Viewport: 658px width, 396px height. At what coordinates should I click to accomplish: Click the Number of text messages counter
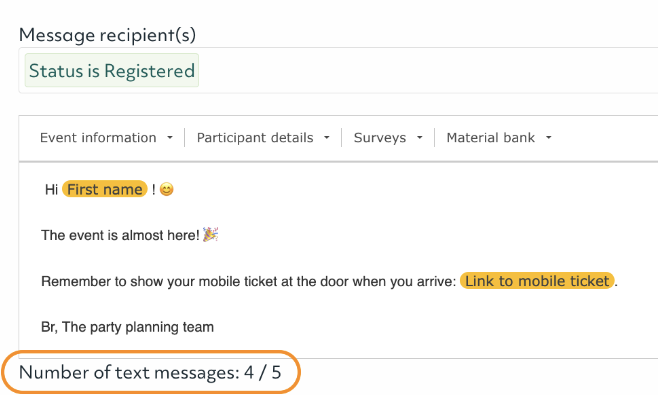[150, 373]
